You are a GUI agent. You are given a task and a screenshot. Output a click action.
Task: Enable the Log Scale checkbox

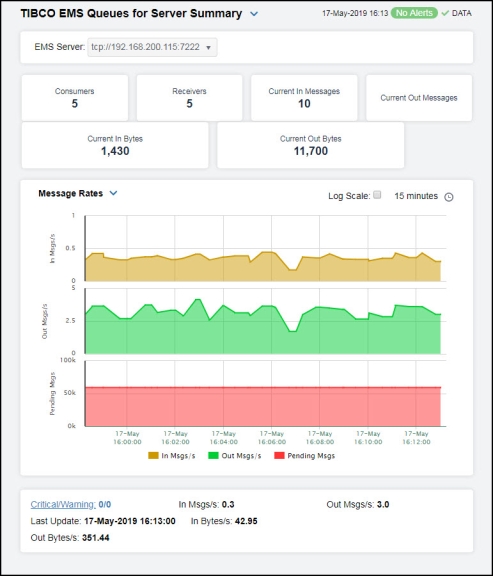(377, 195)
